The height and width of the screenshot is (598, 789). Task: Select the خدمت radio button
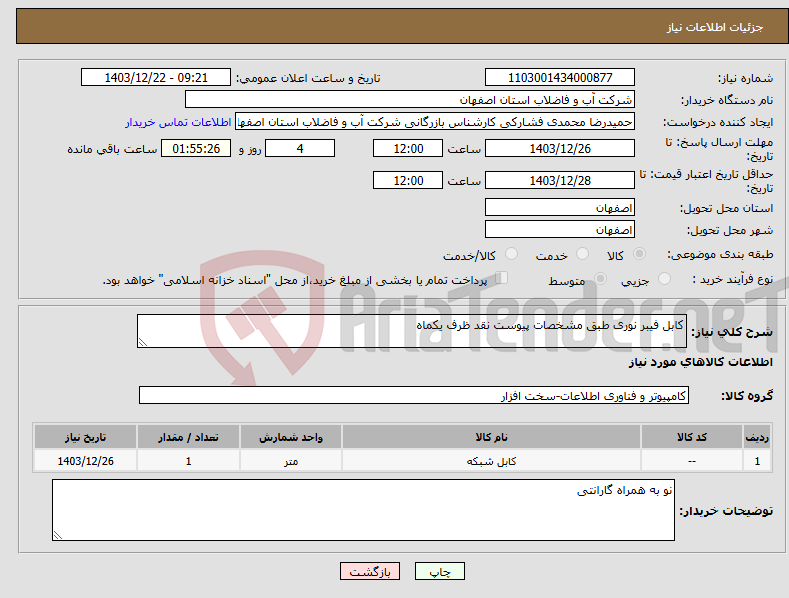coord(582,254)
